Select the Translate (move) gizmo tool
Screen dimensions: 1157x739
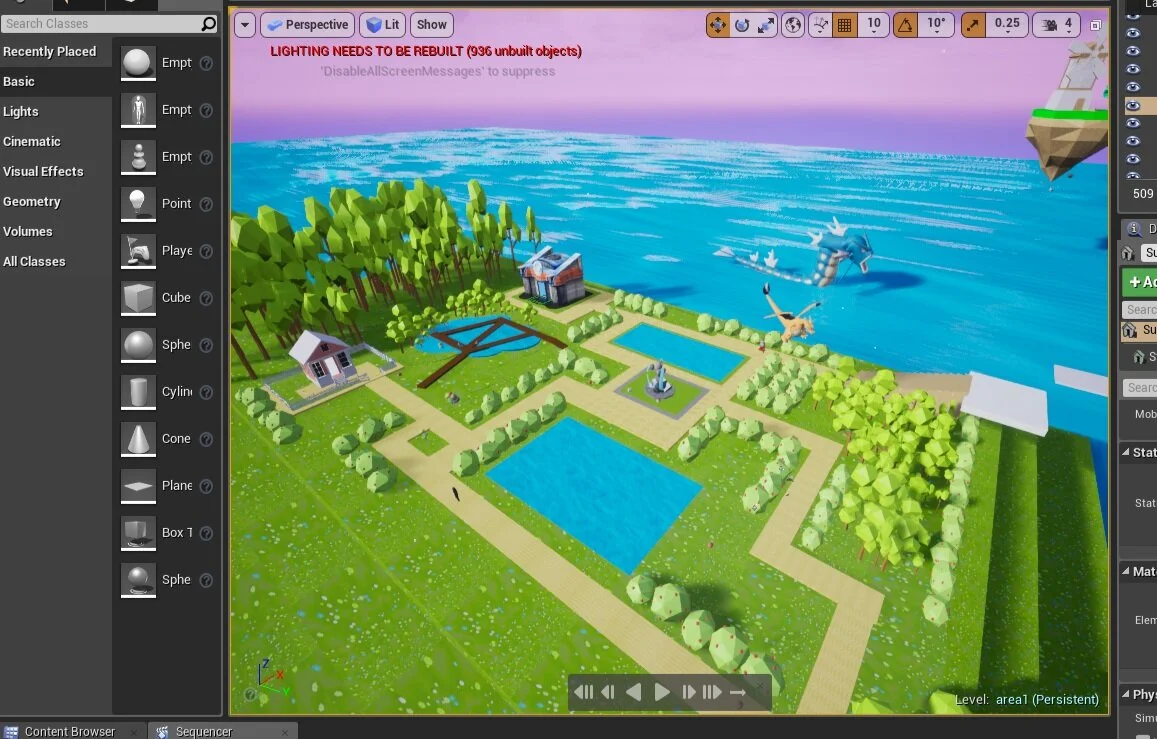(717, 25)
